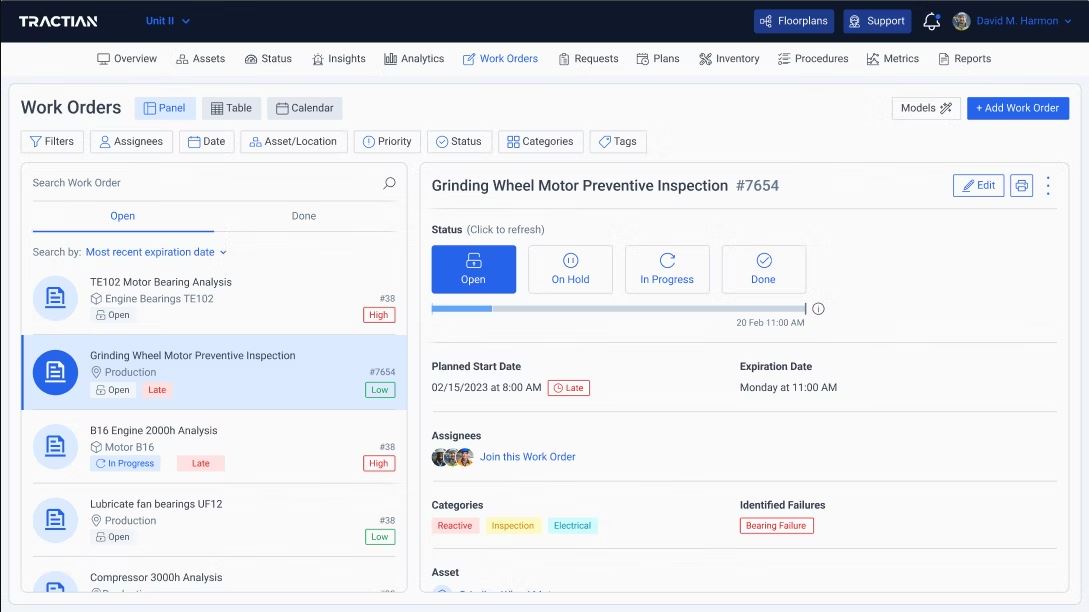Go to Inventory in the navigation
This screenshot has width=1089, height=612.
coord(729,59)
